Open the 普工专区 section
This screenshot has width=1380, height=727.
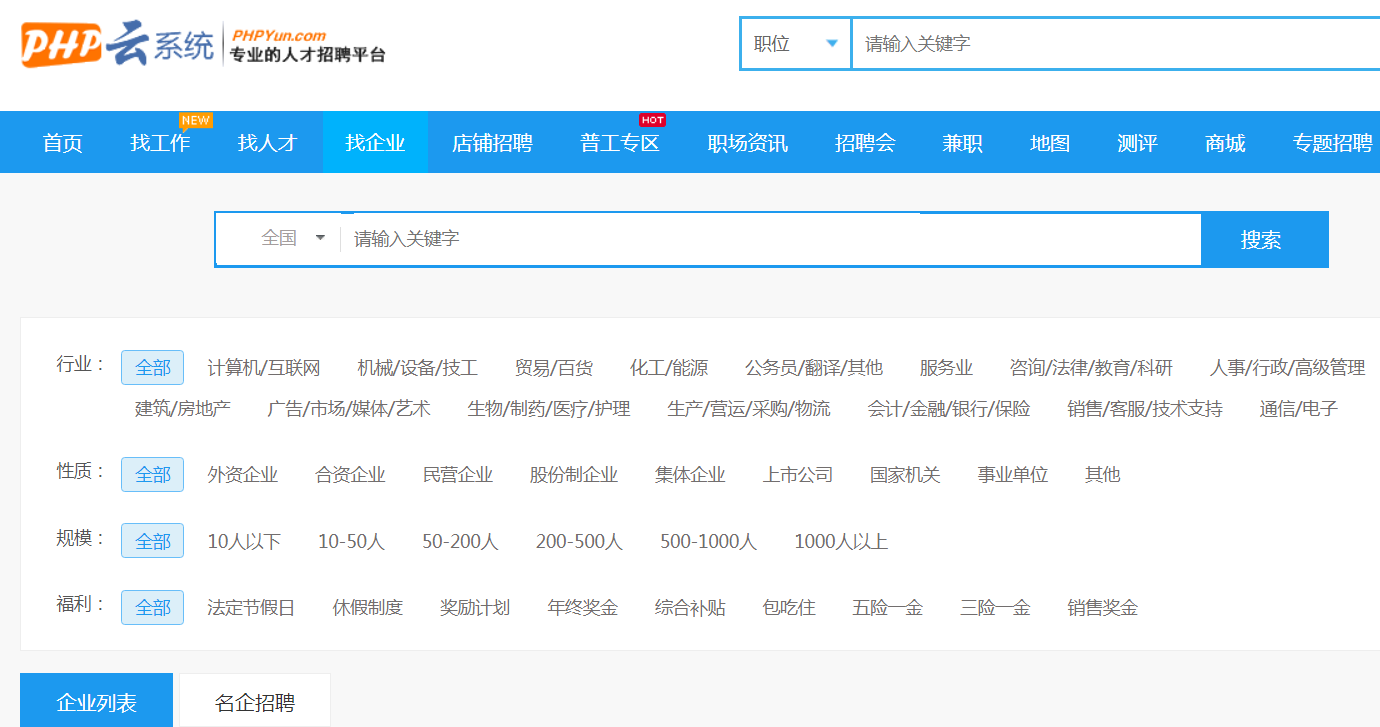(x=618, y=142)
